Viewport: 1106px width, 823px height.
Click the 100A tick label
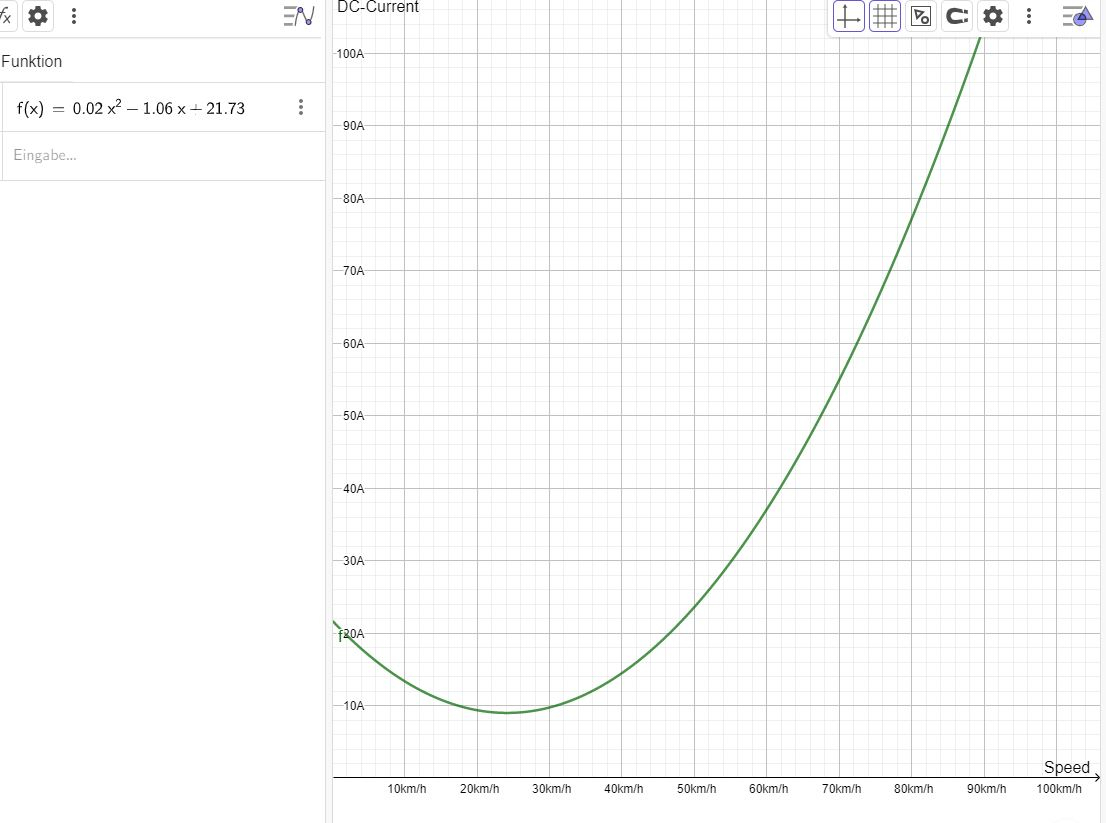(351, 53)
